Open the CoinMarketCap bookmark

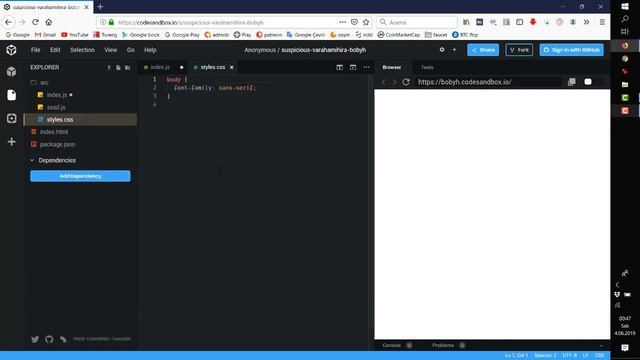click(x=399, y=35)
